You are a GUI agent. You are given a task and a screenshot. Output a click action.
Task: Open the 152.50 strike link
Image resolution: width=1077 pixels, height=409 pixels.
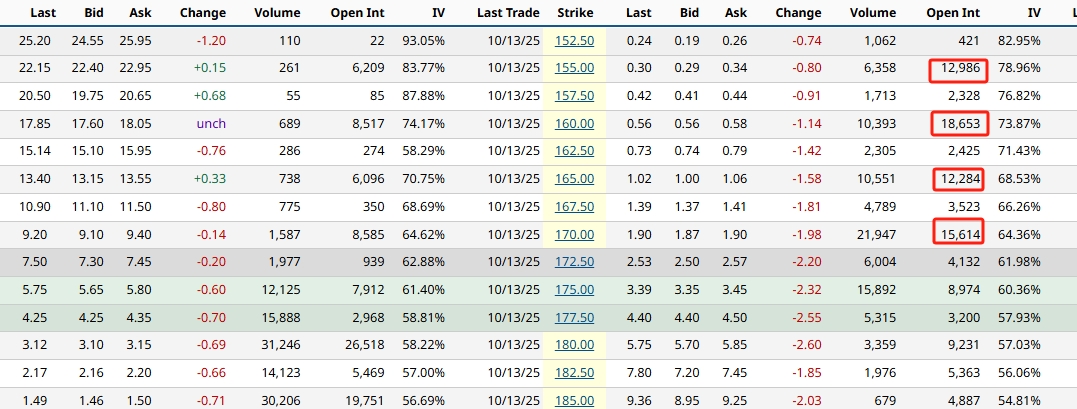pos(574,41)
